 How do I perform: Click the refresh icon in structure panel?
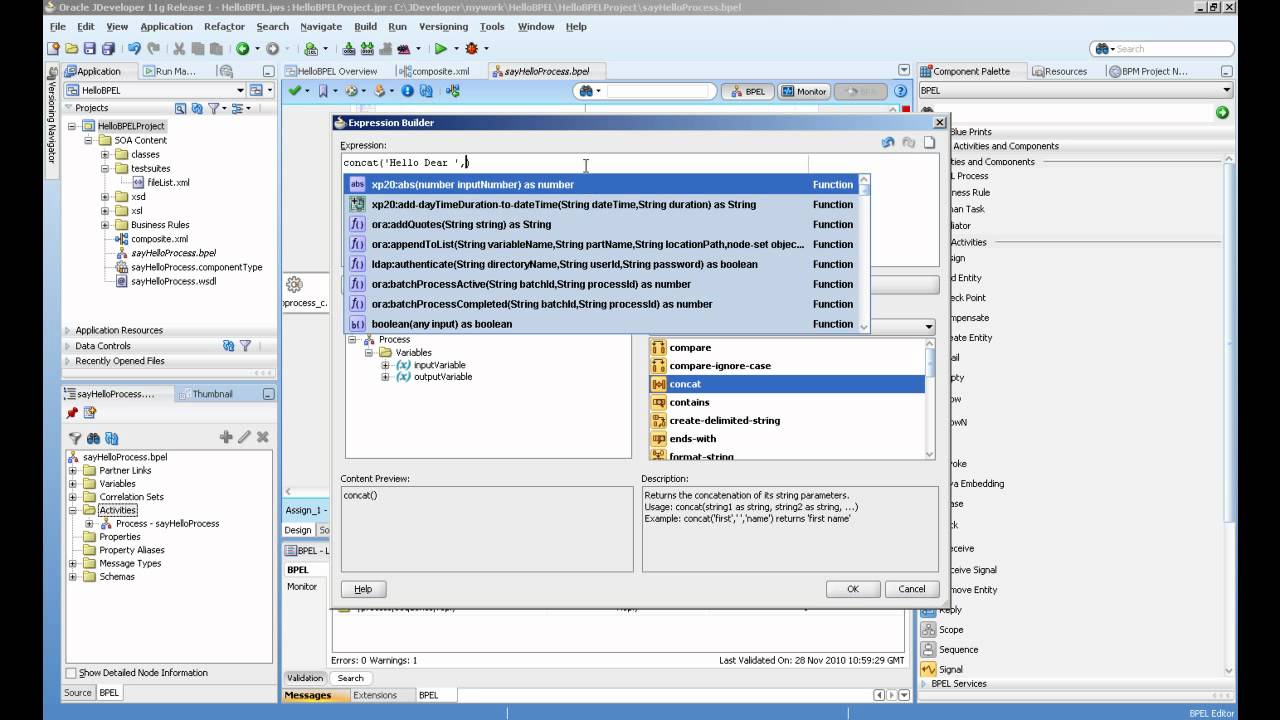111,438
